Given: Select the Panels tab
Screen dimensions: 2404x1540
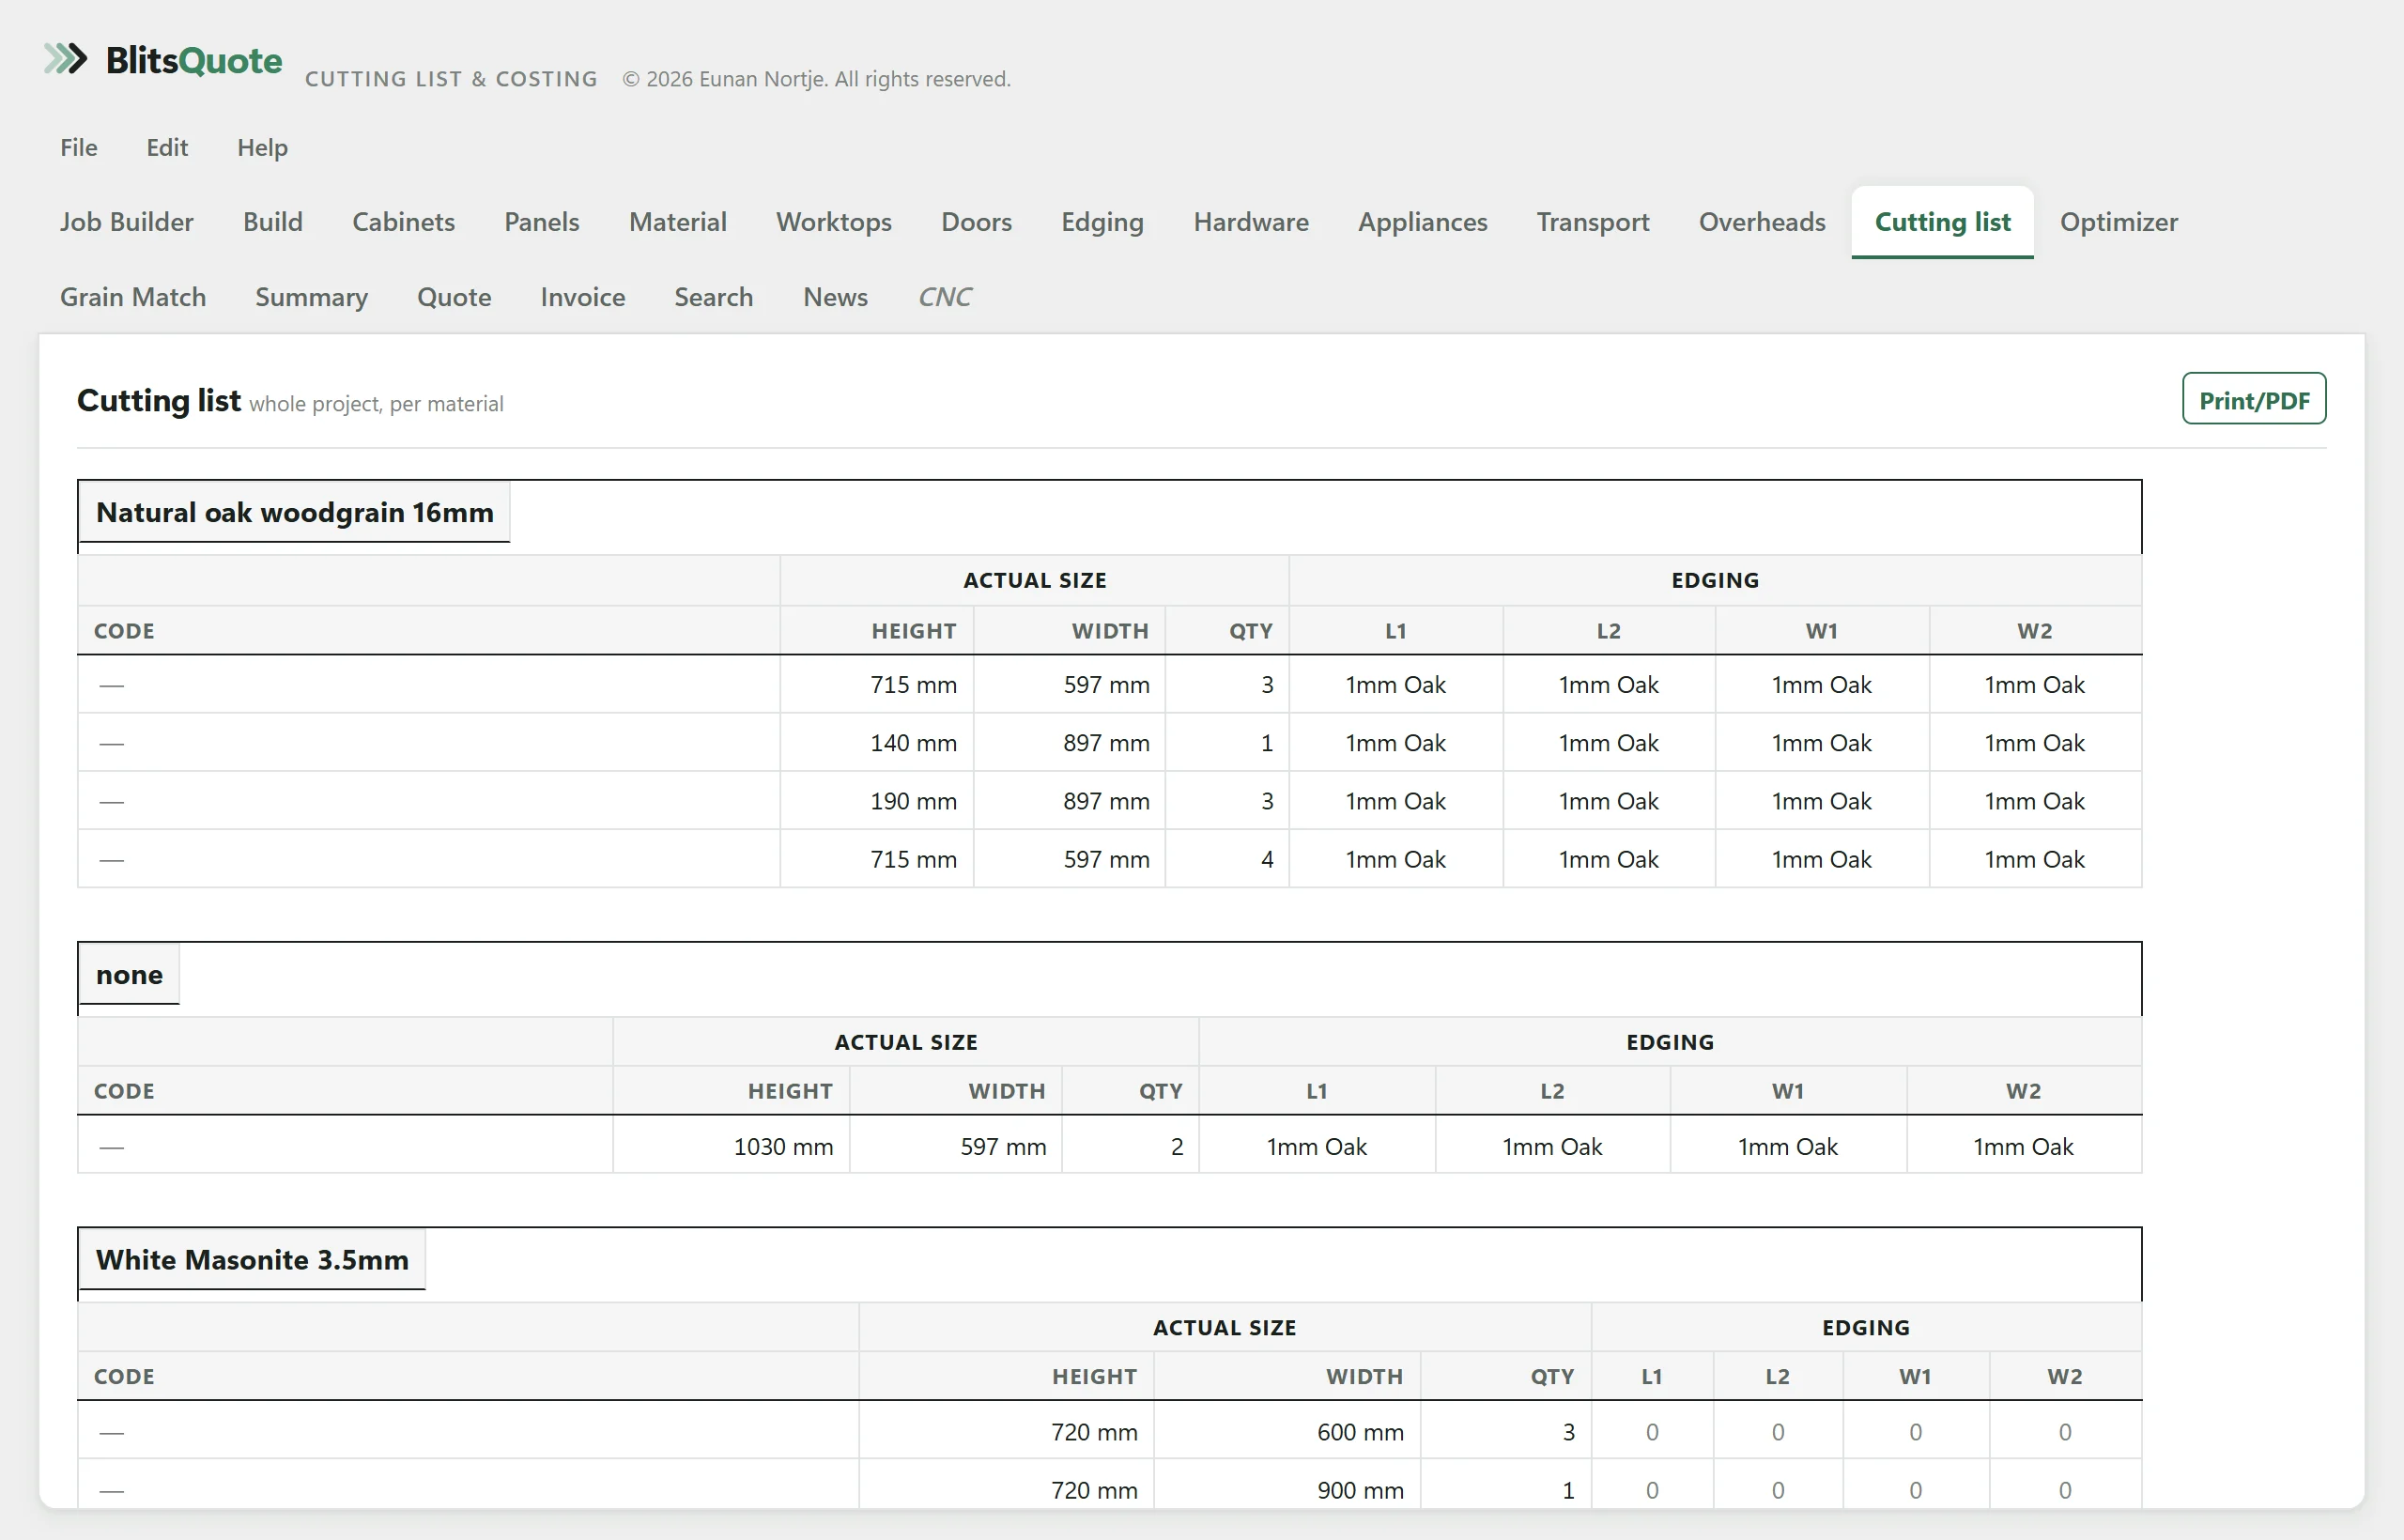Looking at the screenshot, I should 542,222.
